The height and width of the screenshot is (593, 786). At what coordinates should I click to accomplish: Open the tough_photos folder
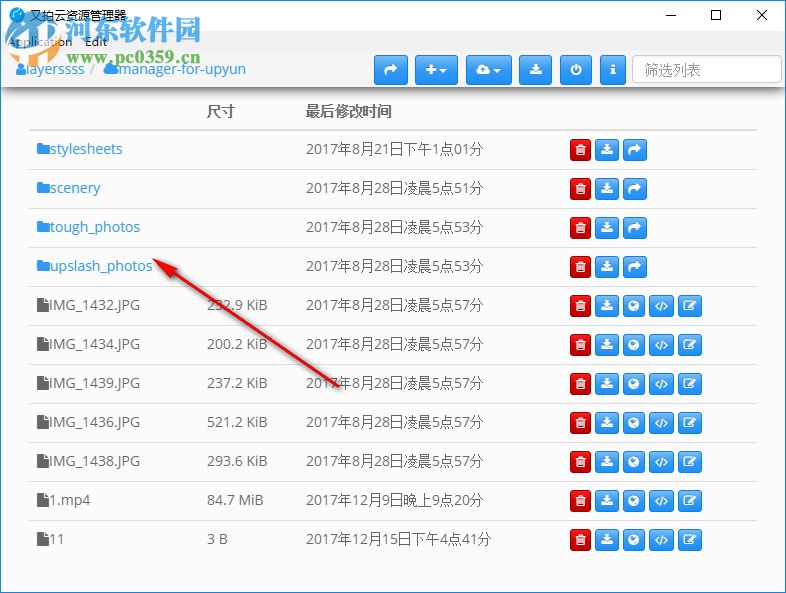tap(88, 227)
